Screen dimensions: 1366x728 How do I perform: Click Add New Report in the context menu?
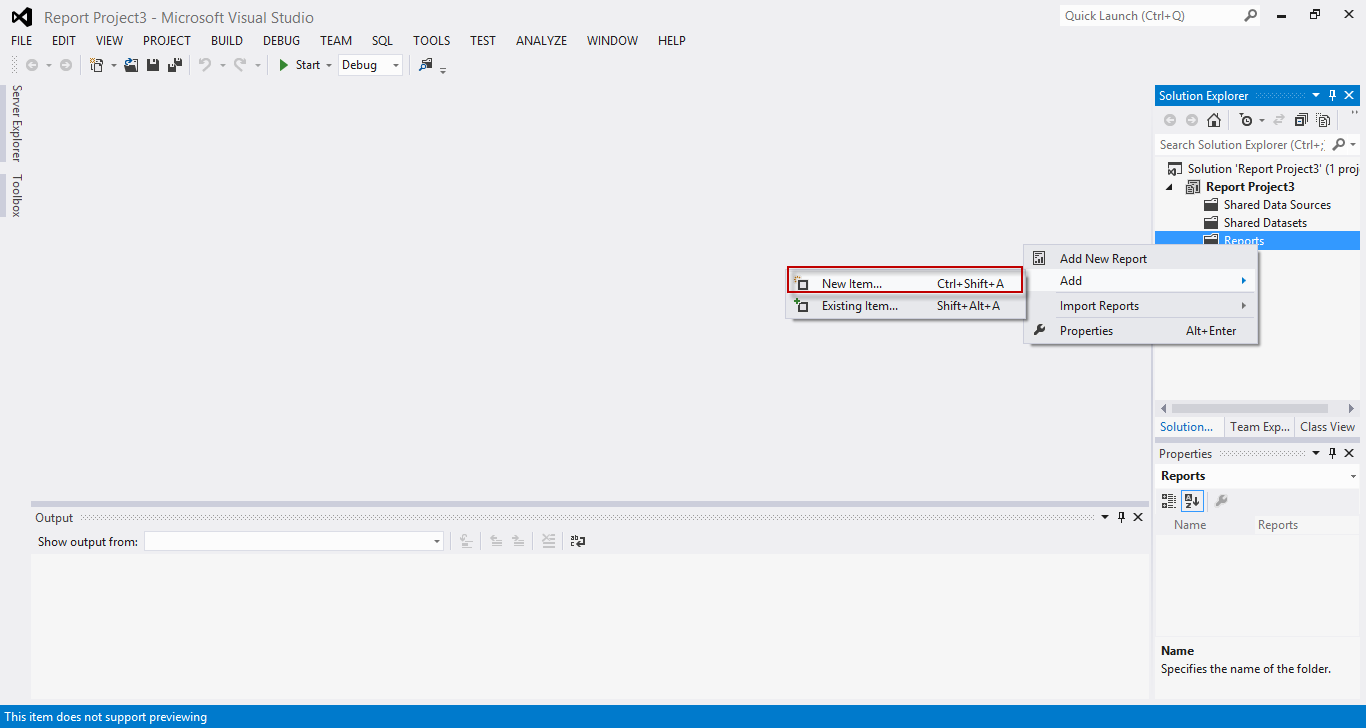pos(1103,258)
